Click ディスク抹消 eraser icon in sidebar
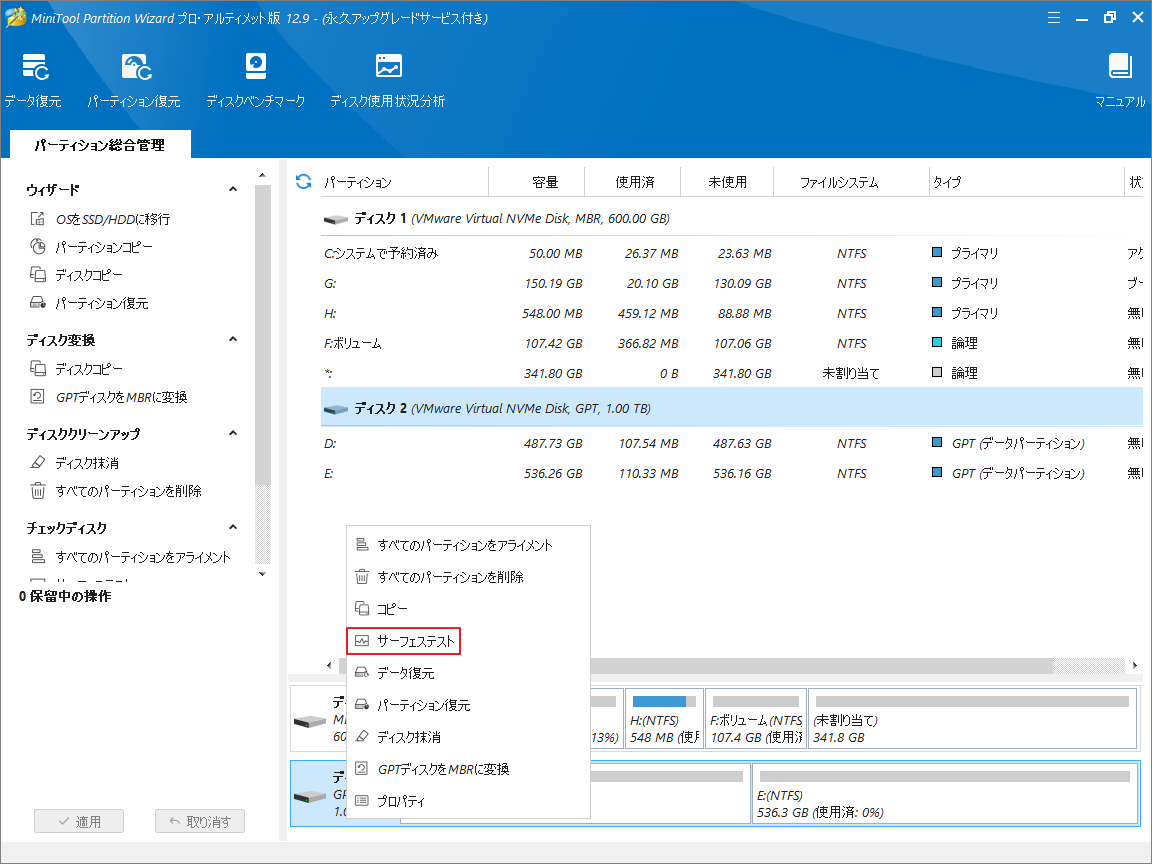The image size is (1152, 864). (x=37, y=463)
